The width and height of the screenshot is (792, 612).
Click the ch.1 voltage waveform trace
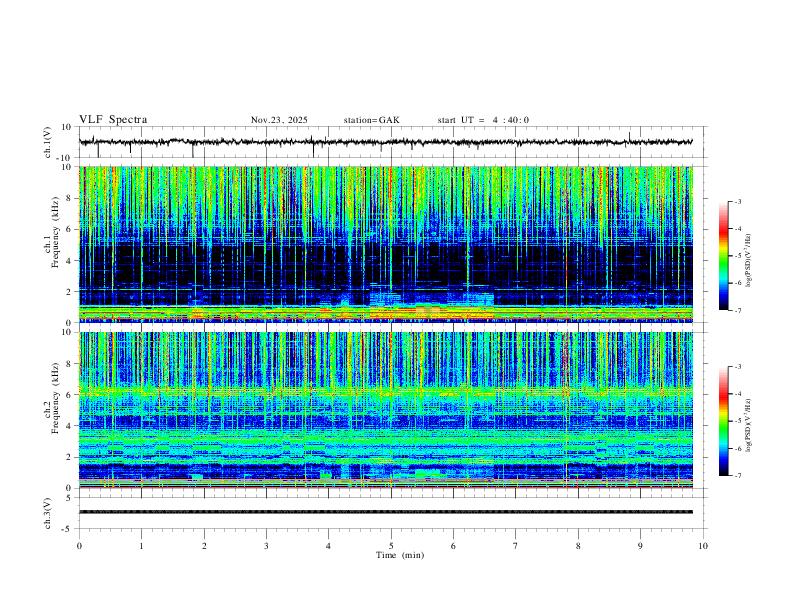(x=386, y=142)
